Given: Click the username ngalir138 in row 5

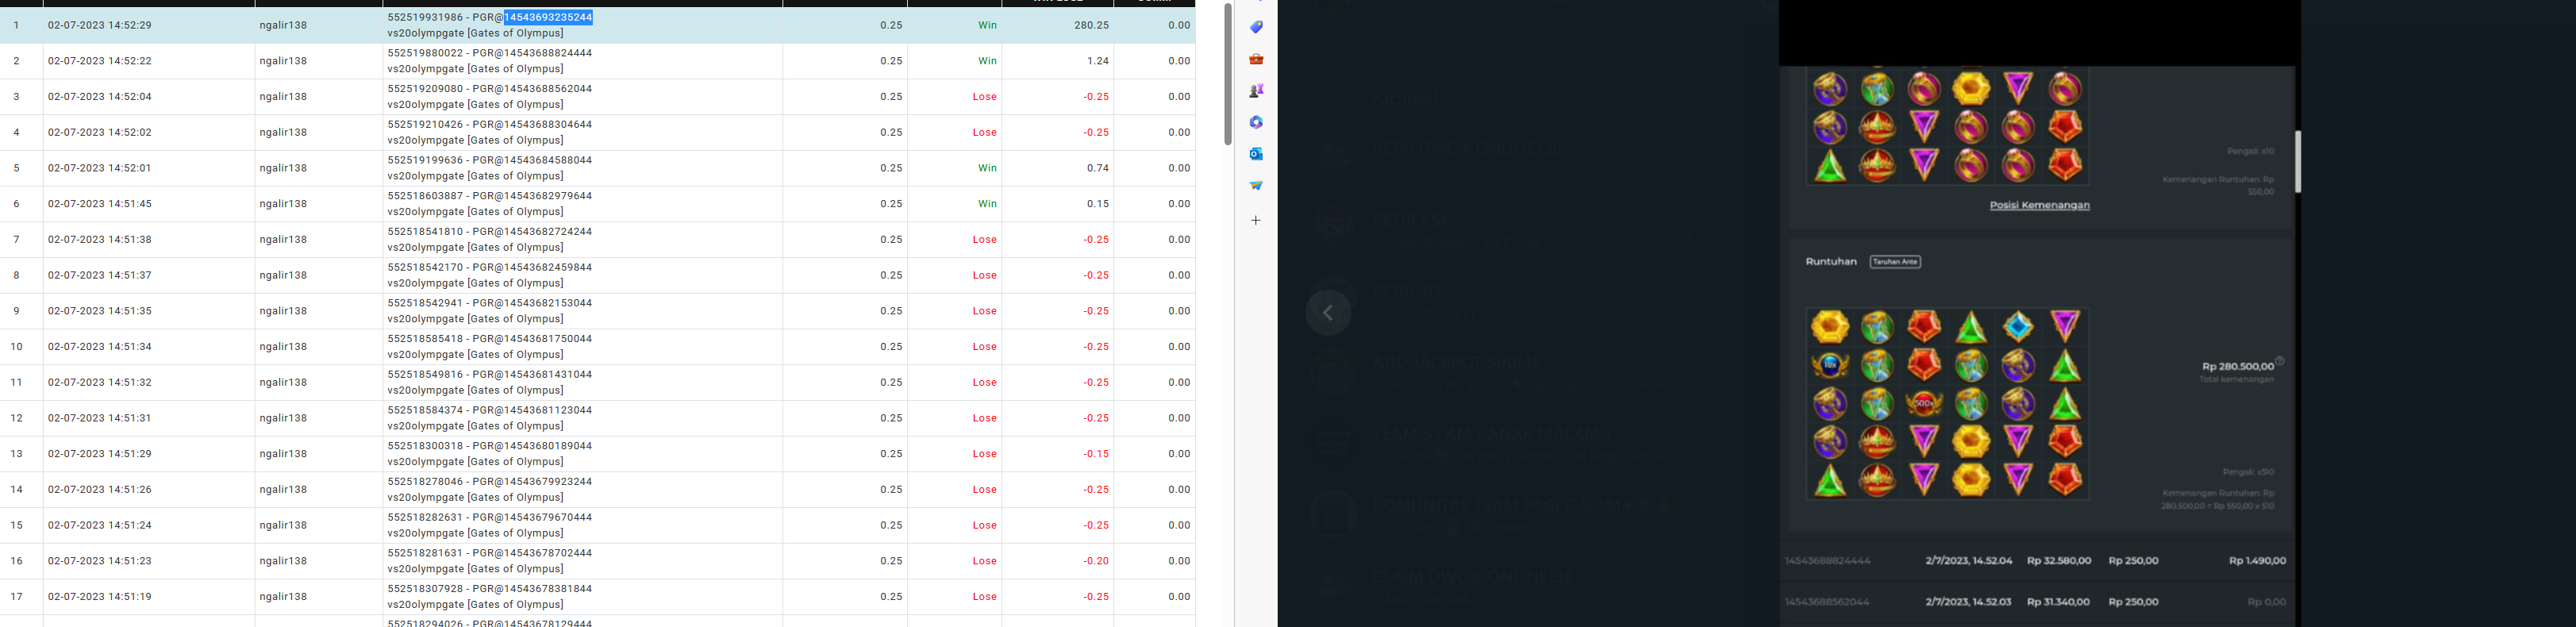Looking at the screenshot, I should click(x=284, y=168).
